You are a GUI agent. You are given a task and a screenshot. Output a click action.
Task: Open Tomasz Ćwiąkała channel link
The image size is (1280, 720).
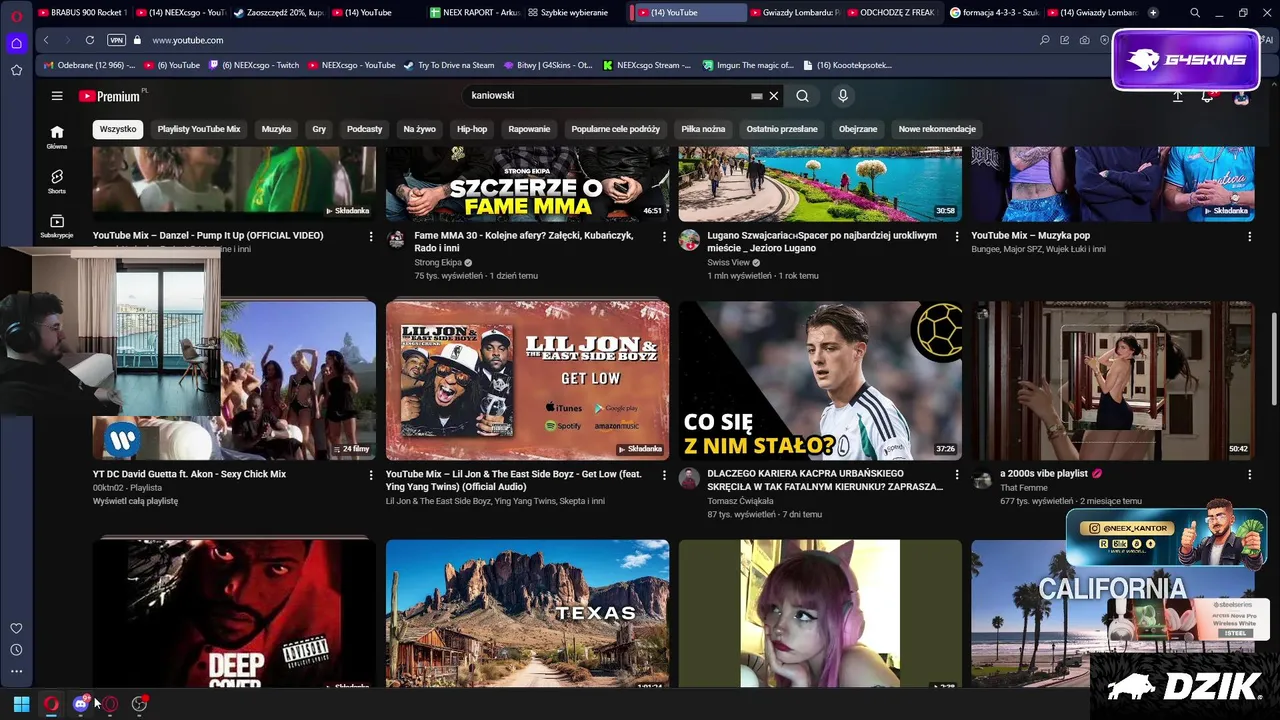tap(741, 501)
